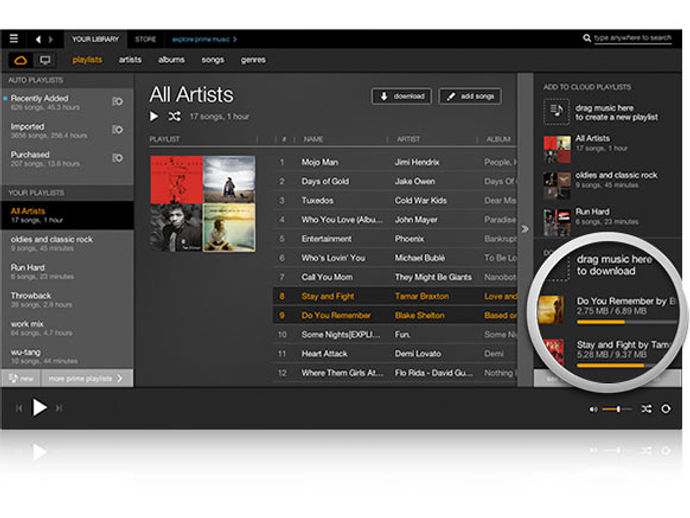Skip to the next track
The image size is (690, 518).
59,408
